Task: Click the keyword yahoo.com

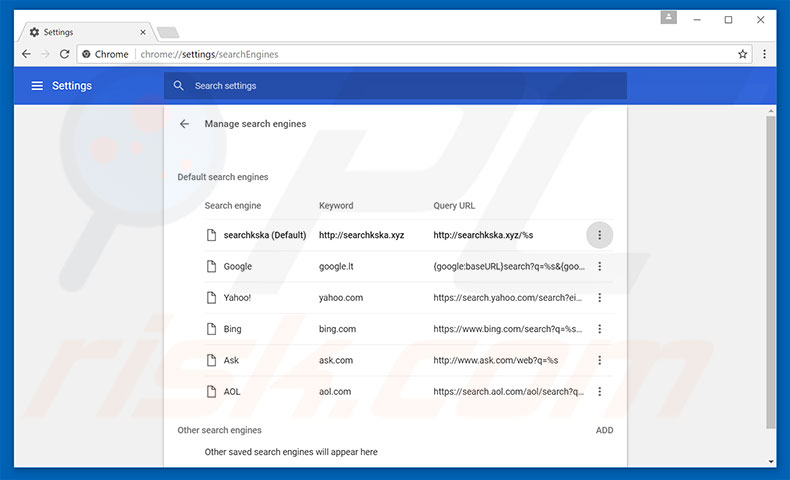Action: [341, 298]
